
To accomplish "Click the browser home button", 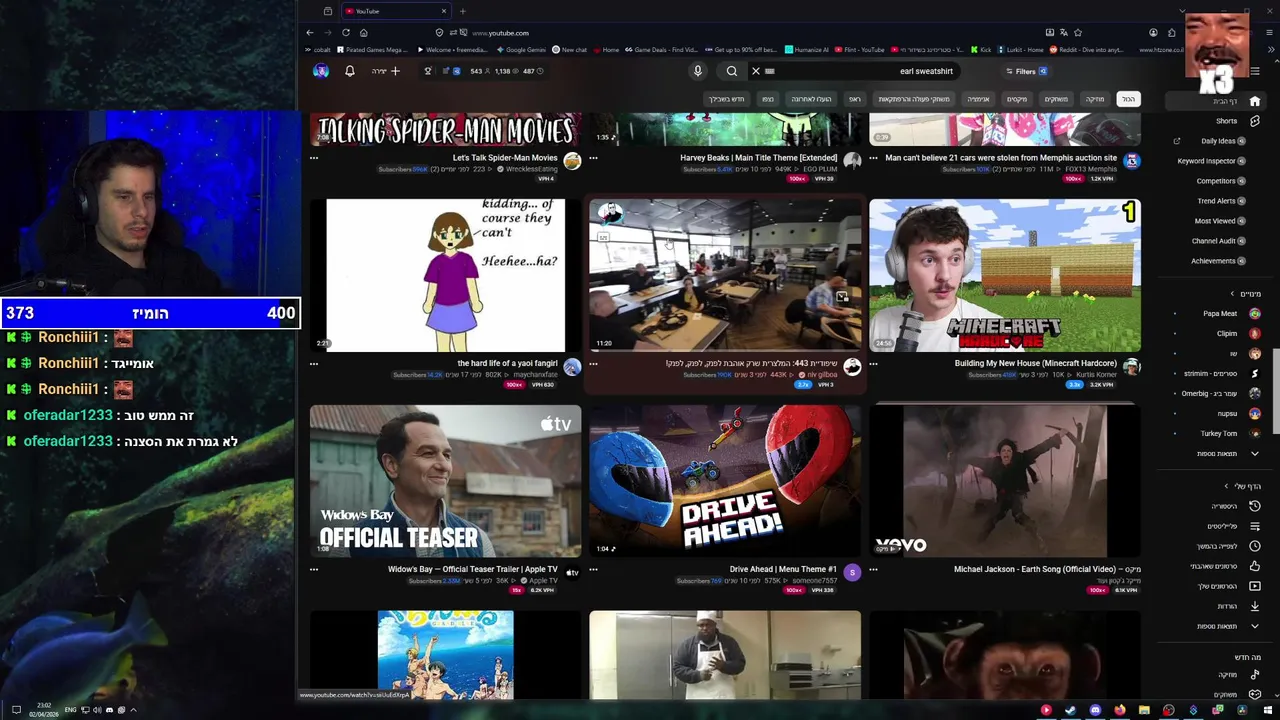I will point(364,33).
